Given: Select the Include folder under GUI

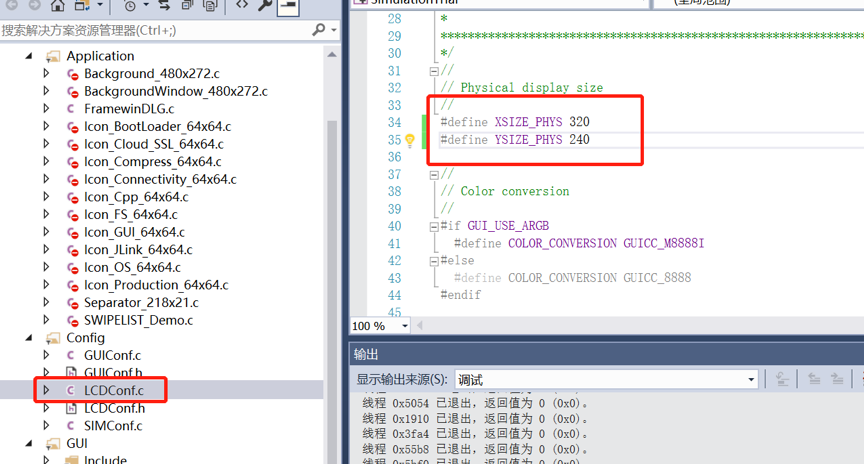Looking at the screenshot, I should (x=105, y=459).
